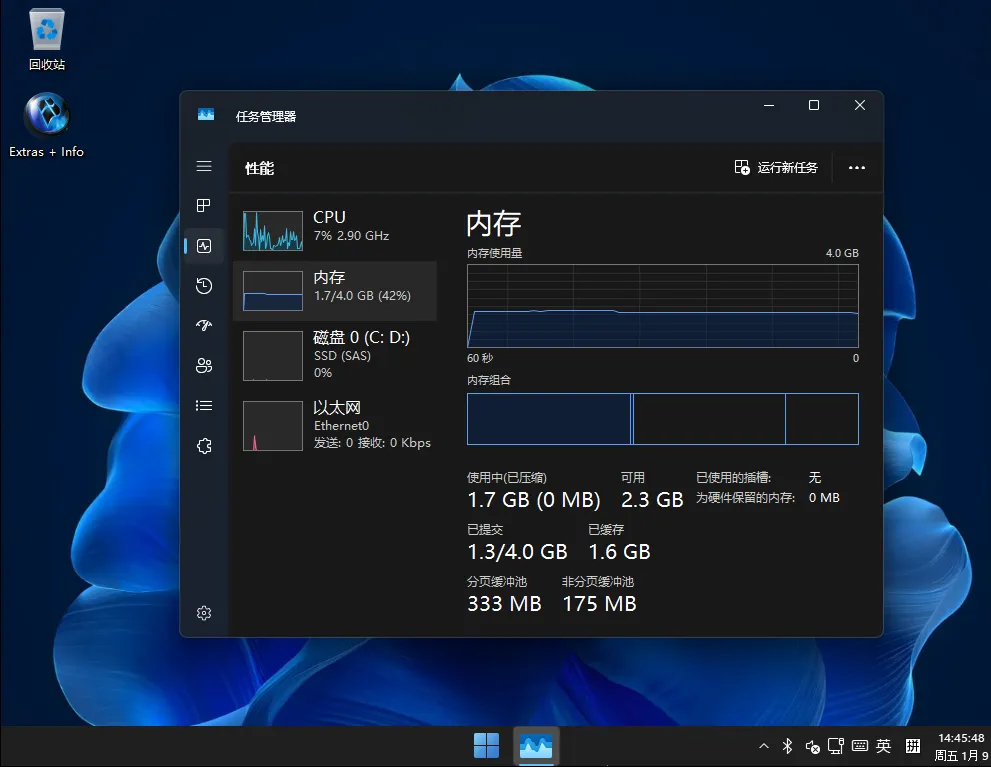Open the Processes page in Task Manager
Viewport: 991px width, 767px height.
coord(204,206)
